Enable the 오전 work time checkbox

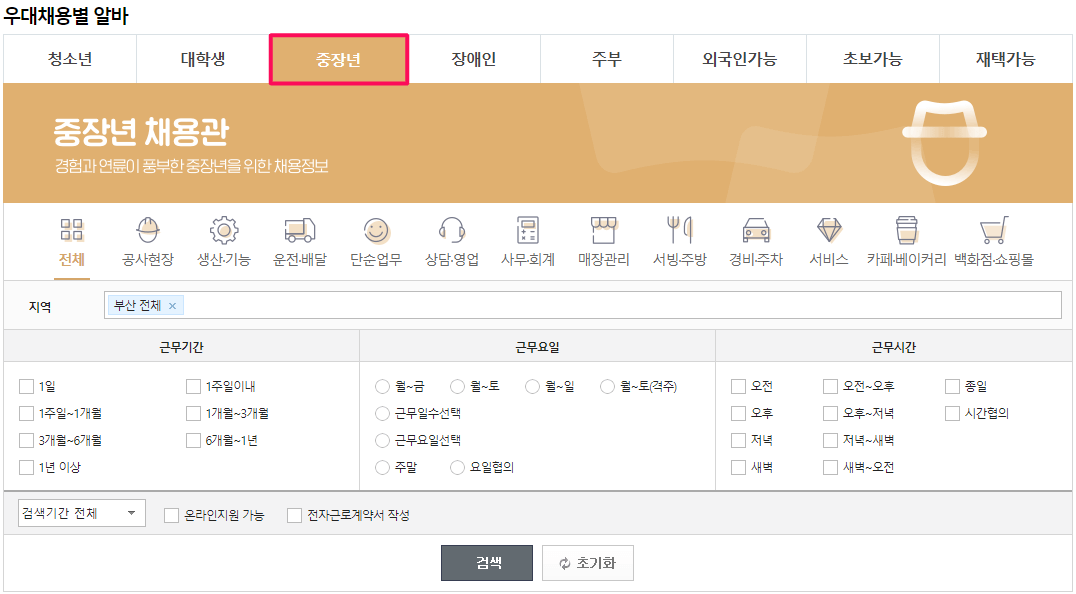click(x=738, y=386)
